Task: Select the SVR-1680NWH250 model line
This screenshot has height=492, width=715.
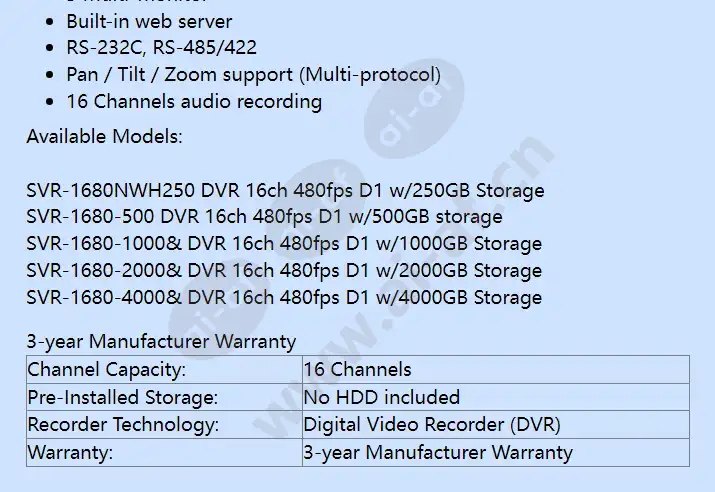Action: coord(285,191)
